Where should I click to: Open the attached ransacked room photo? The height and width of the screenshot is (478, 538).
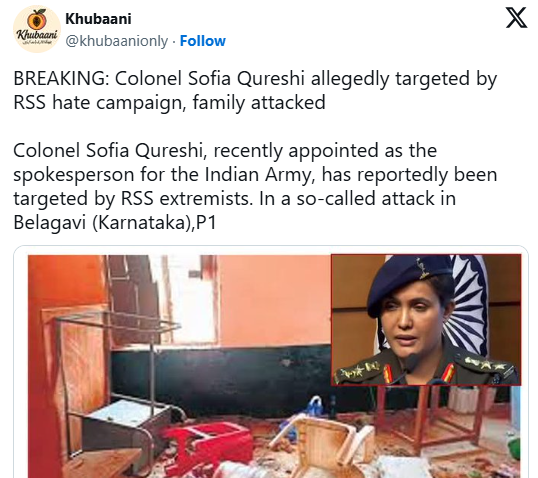(274, 366)
